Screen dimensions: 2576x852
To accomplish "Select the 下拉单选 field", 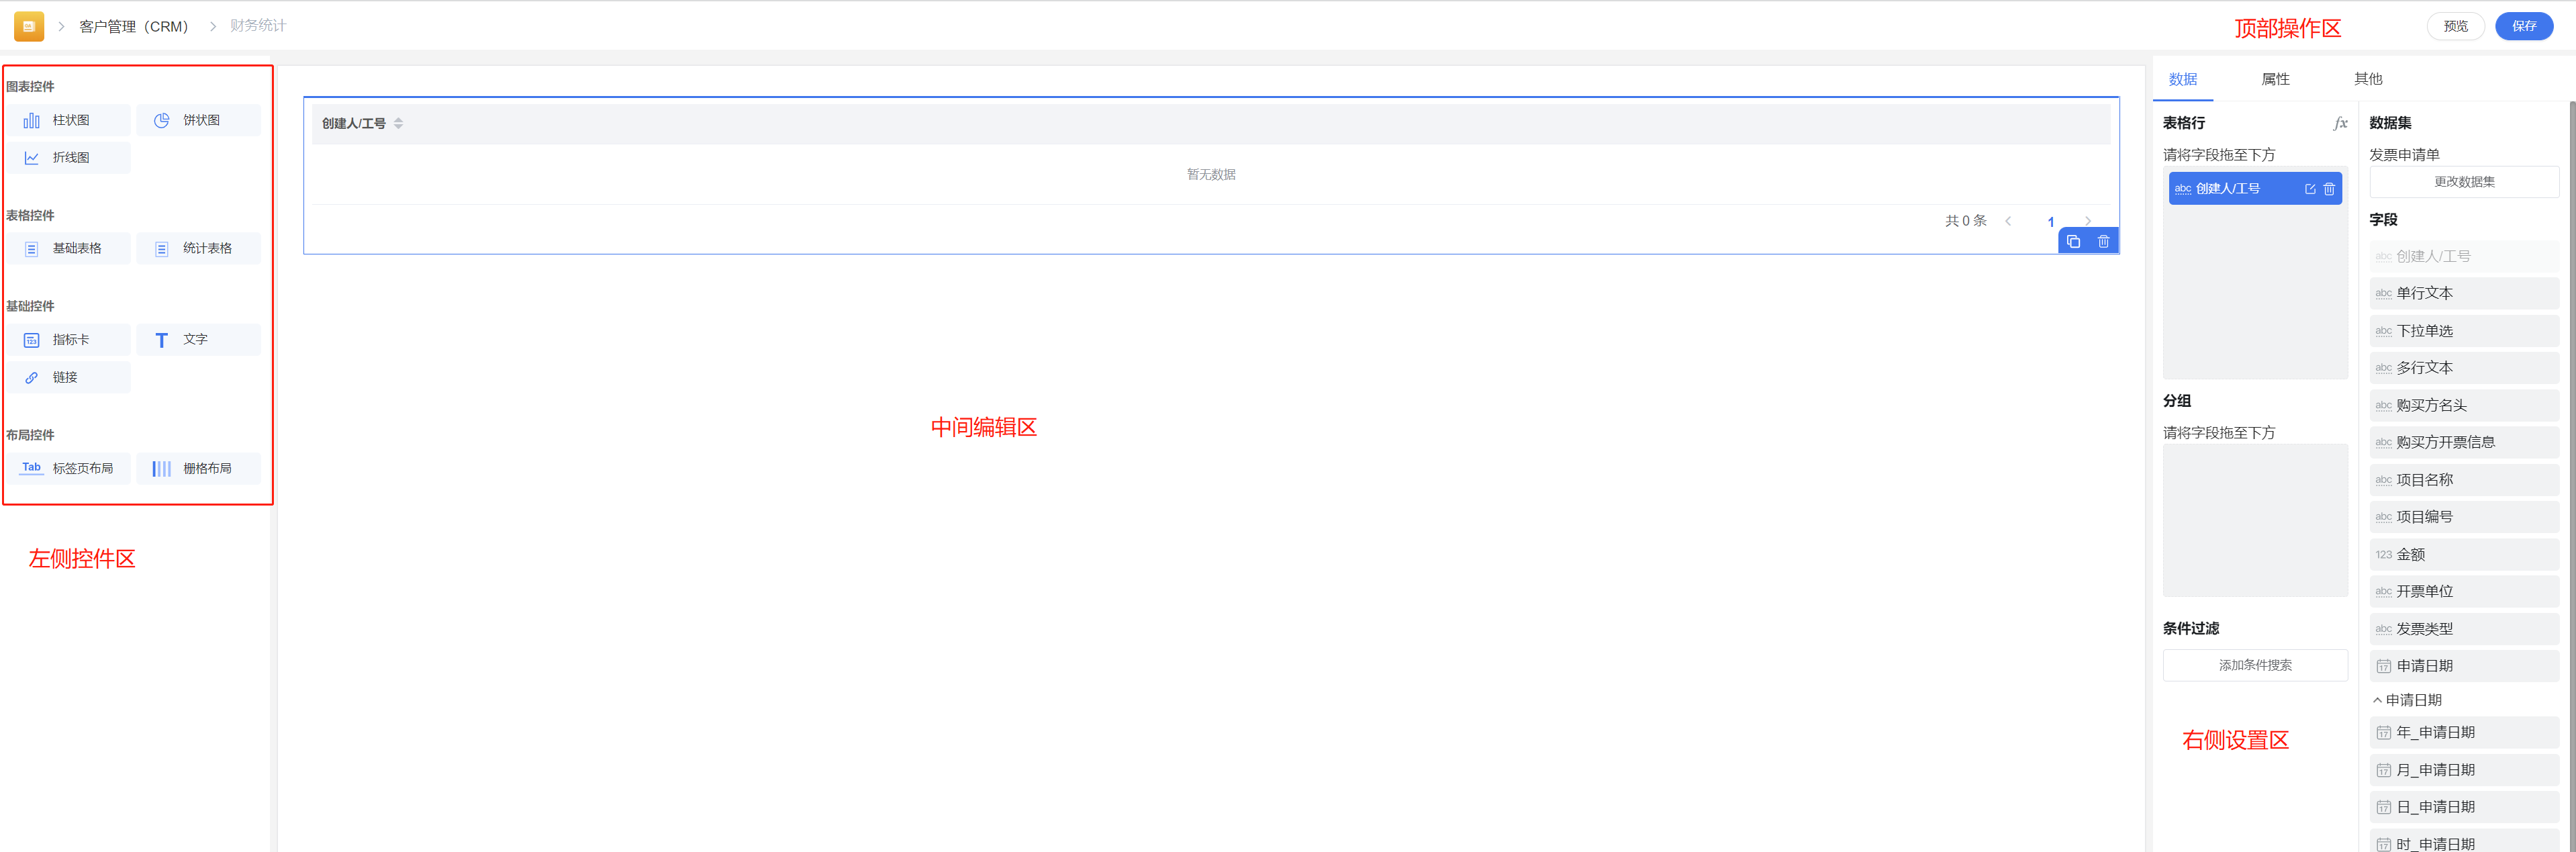I will [2464, 331].
